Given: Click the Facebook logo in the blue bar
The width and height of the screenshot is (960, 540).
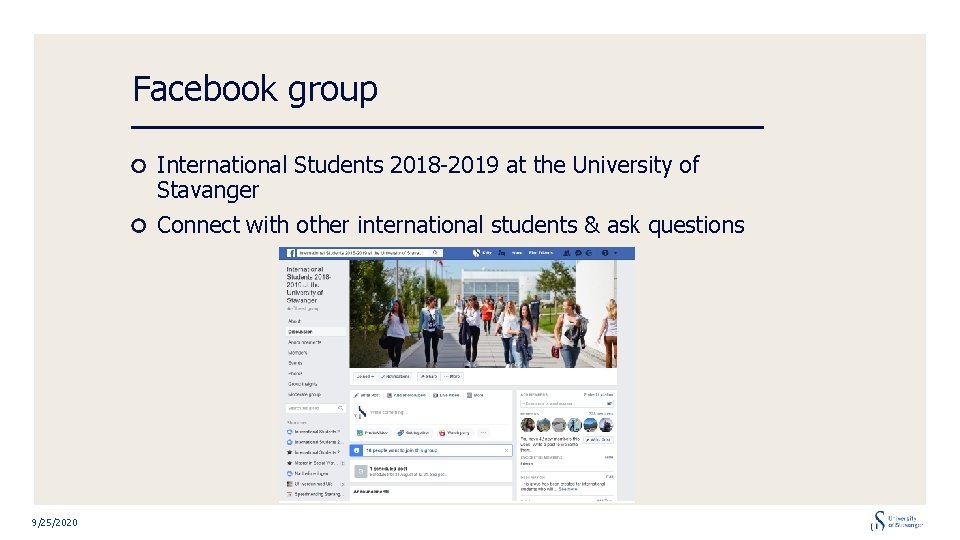Looking at the screenshot, I should point(291,253).
